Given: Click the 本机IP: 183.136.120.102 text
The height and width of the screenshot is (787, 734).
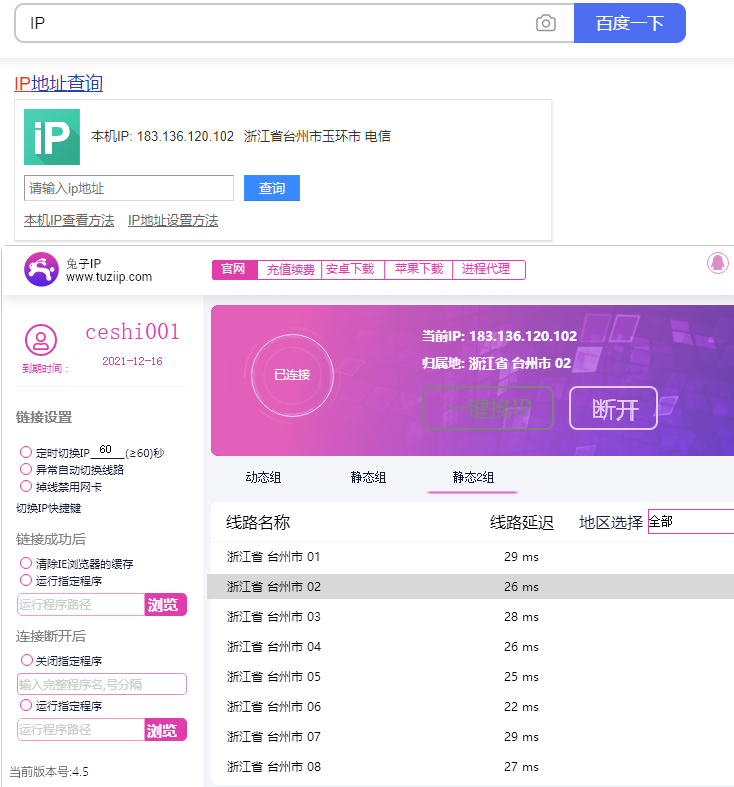Looking at the screenshot, I should tap(162, 137).
